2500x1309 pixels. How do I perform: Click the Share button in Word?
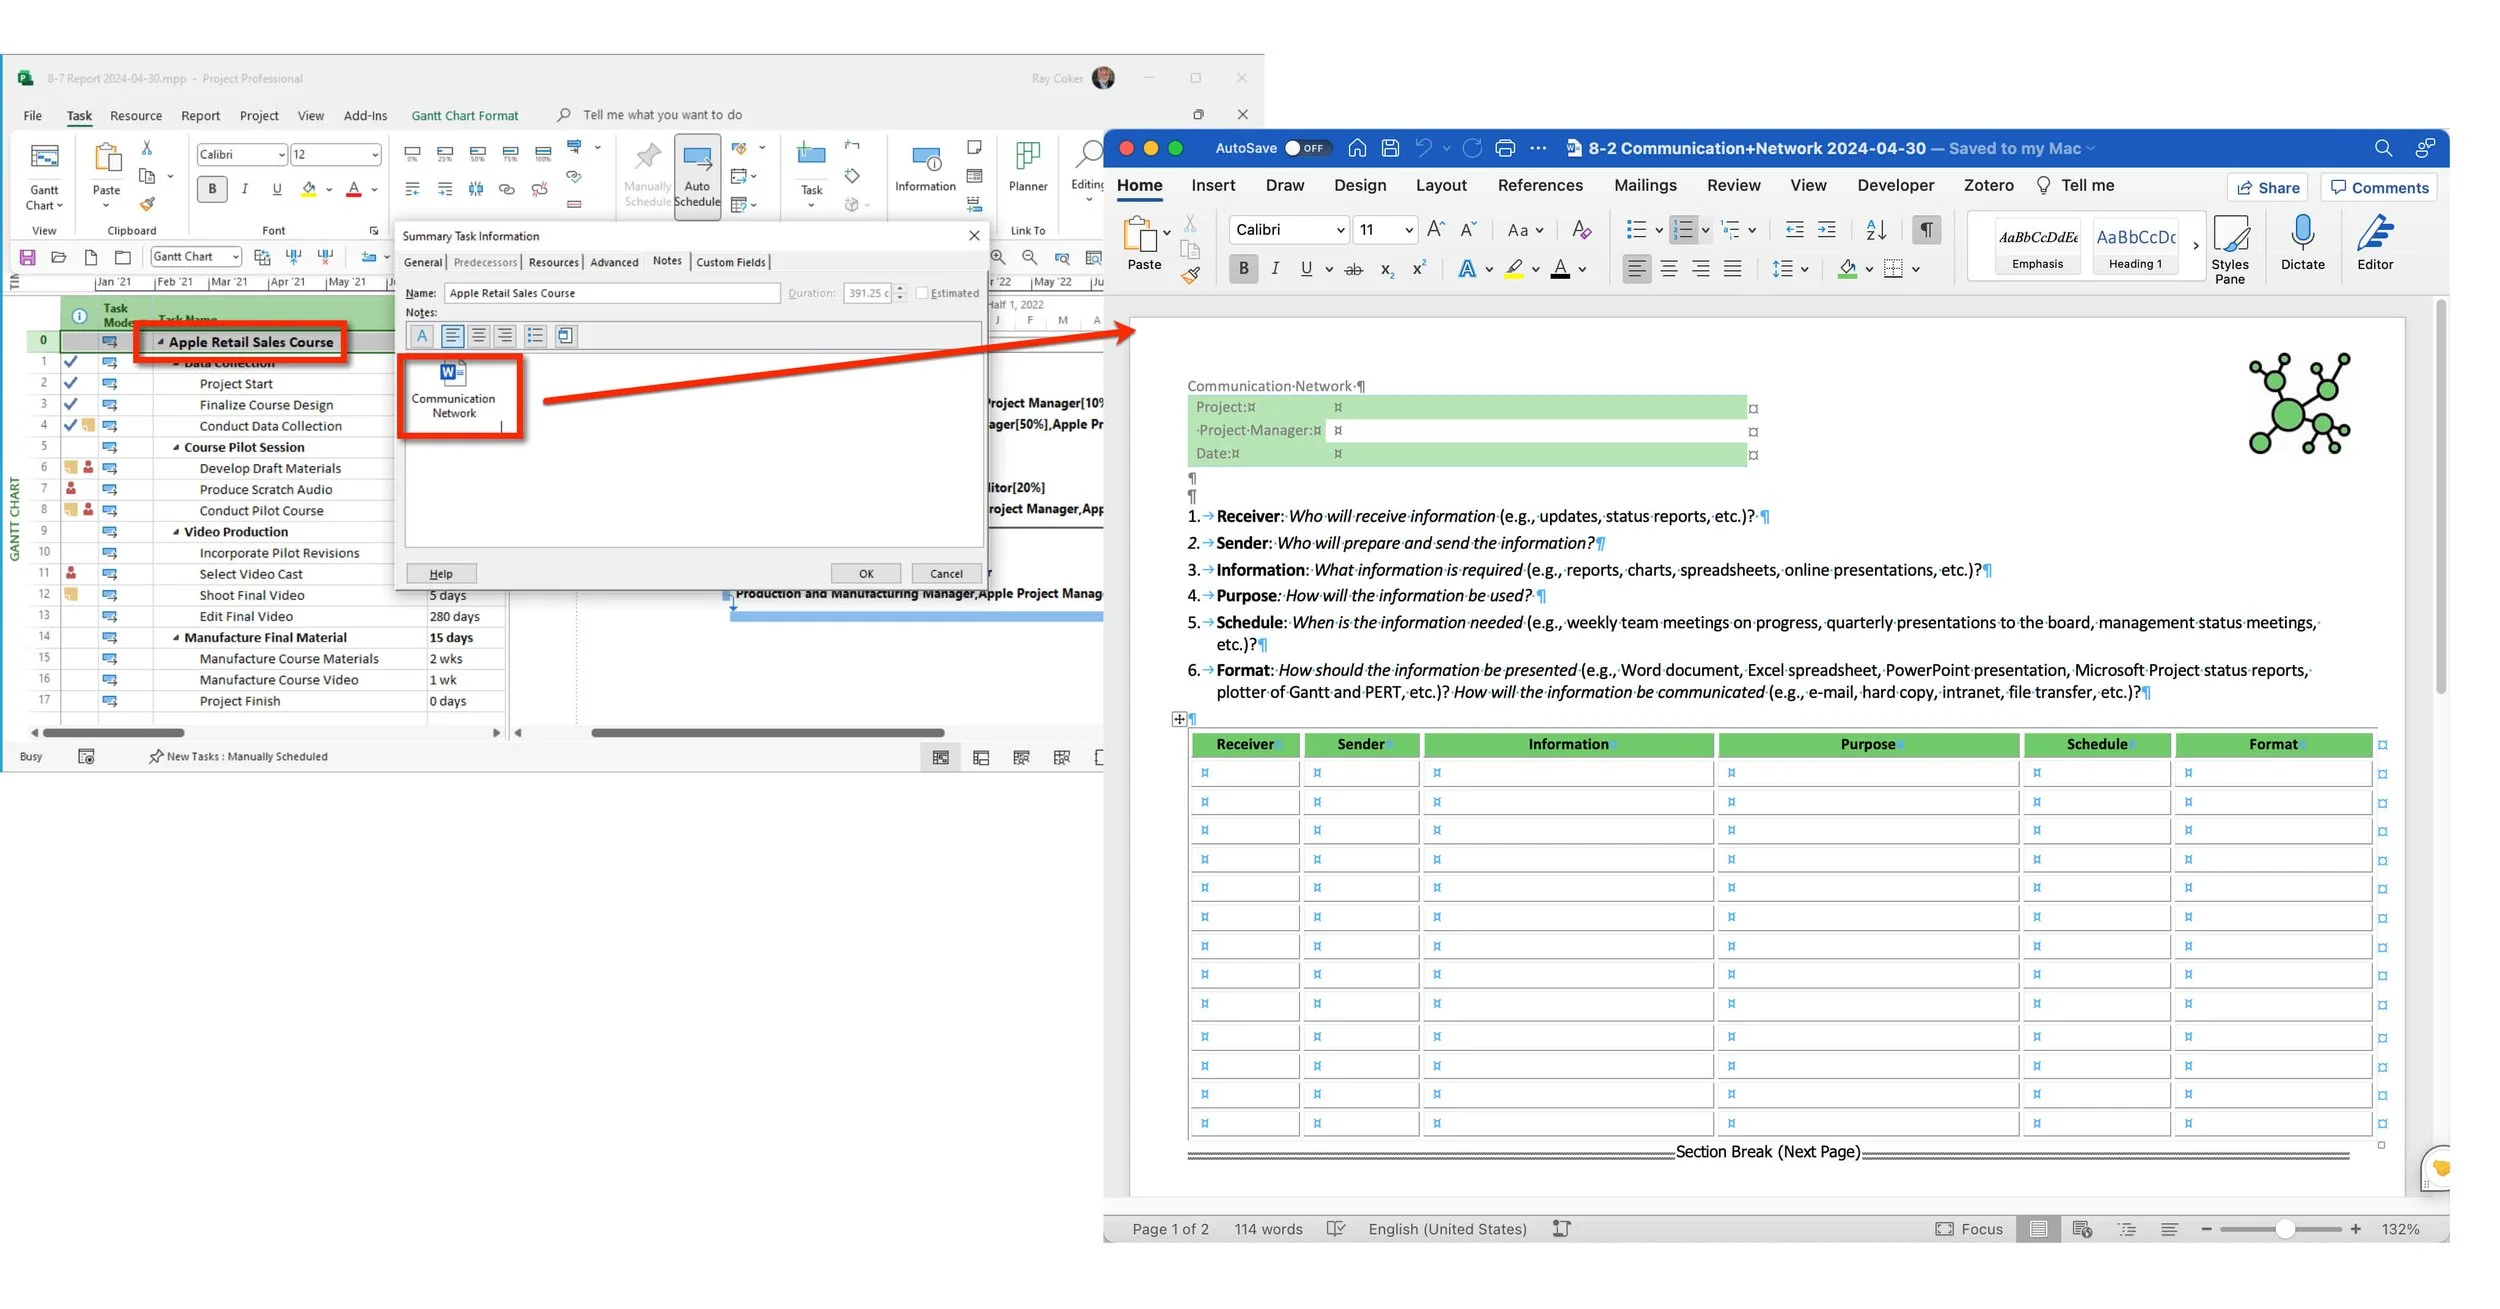click(2268, 188)
